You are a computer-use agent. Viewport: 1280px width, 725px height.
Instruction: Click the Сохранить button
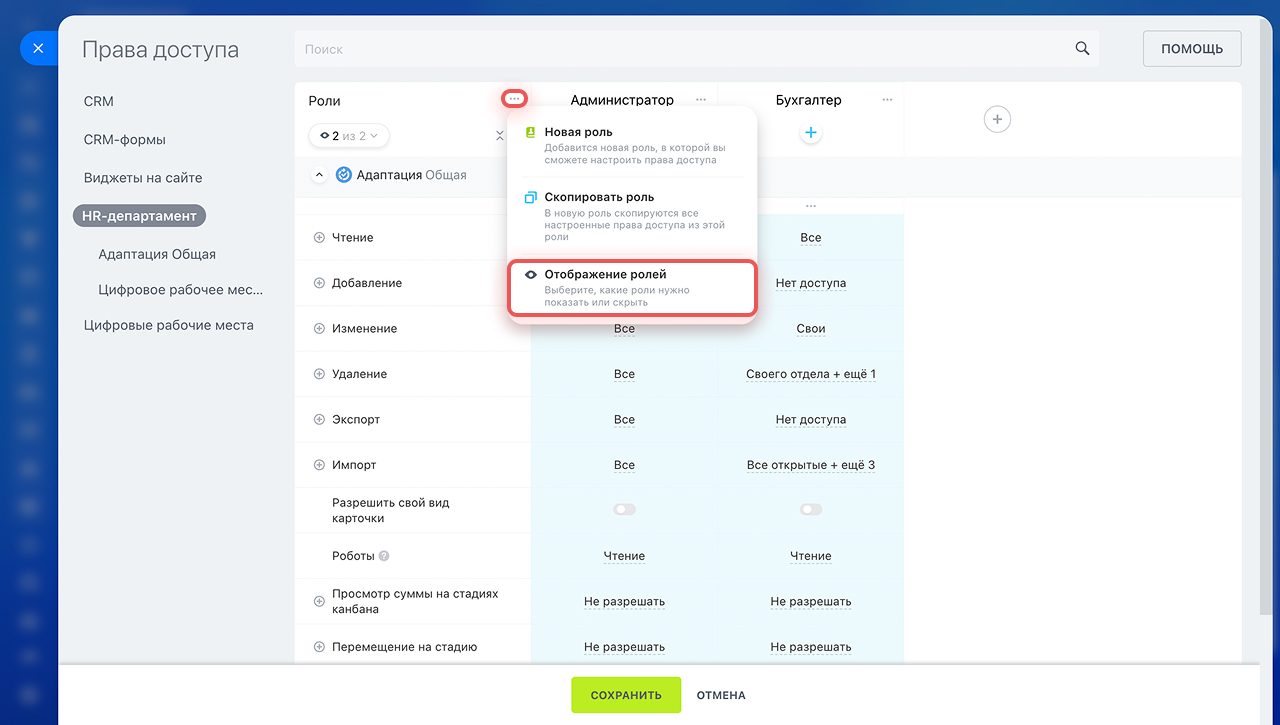click(x=625, y=695)
